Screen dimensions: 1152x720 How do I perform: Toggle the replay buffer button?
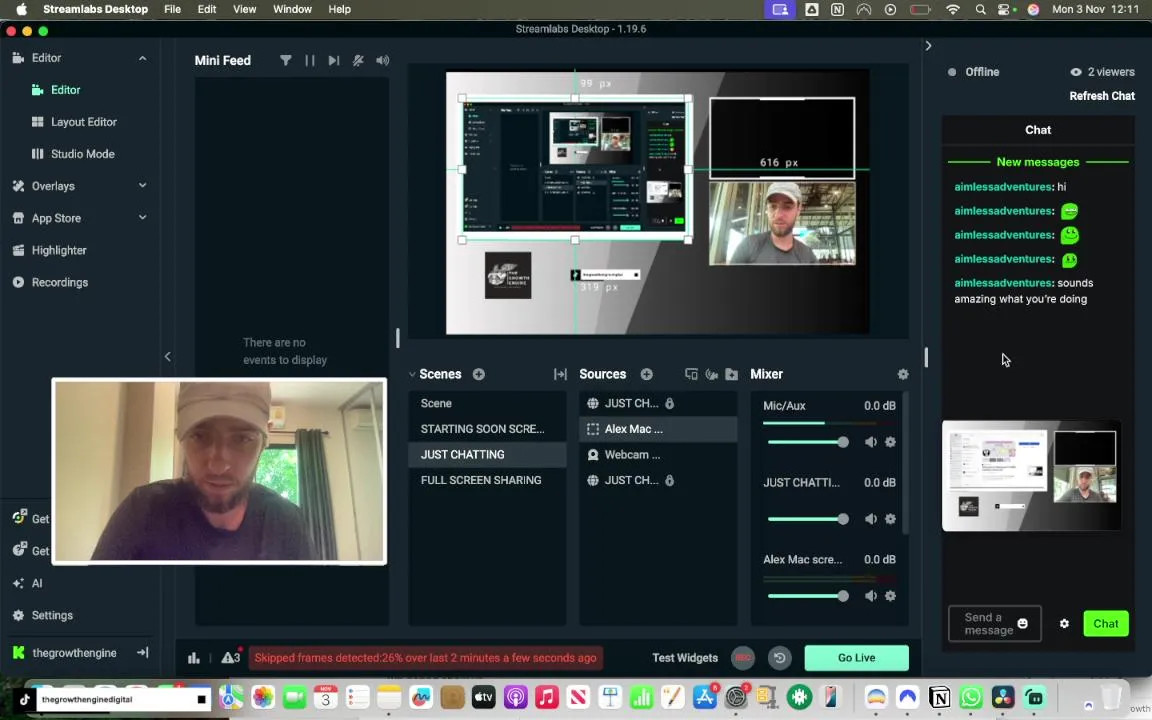pyautogui.click(x=780, y=658)
